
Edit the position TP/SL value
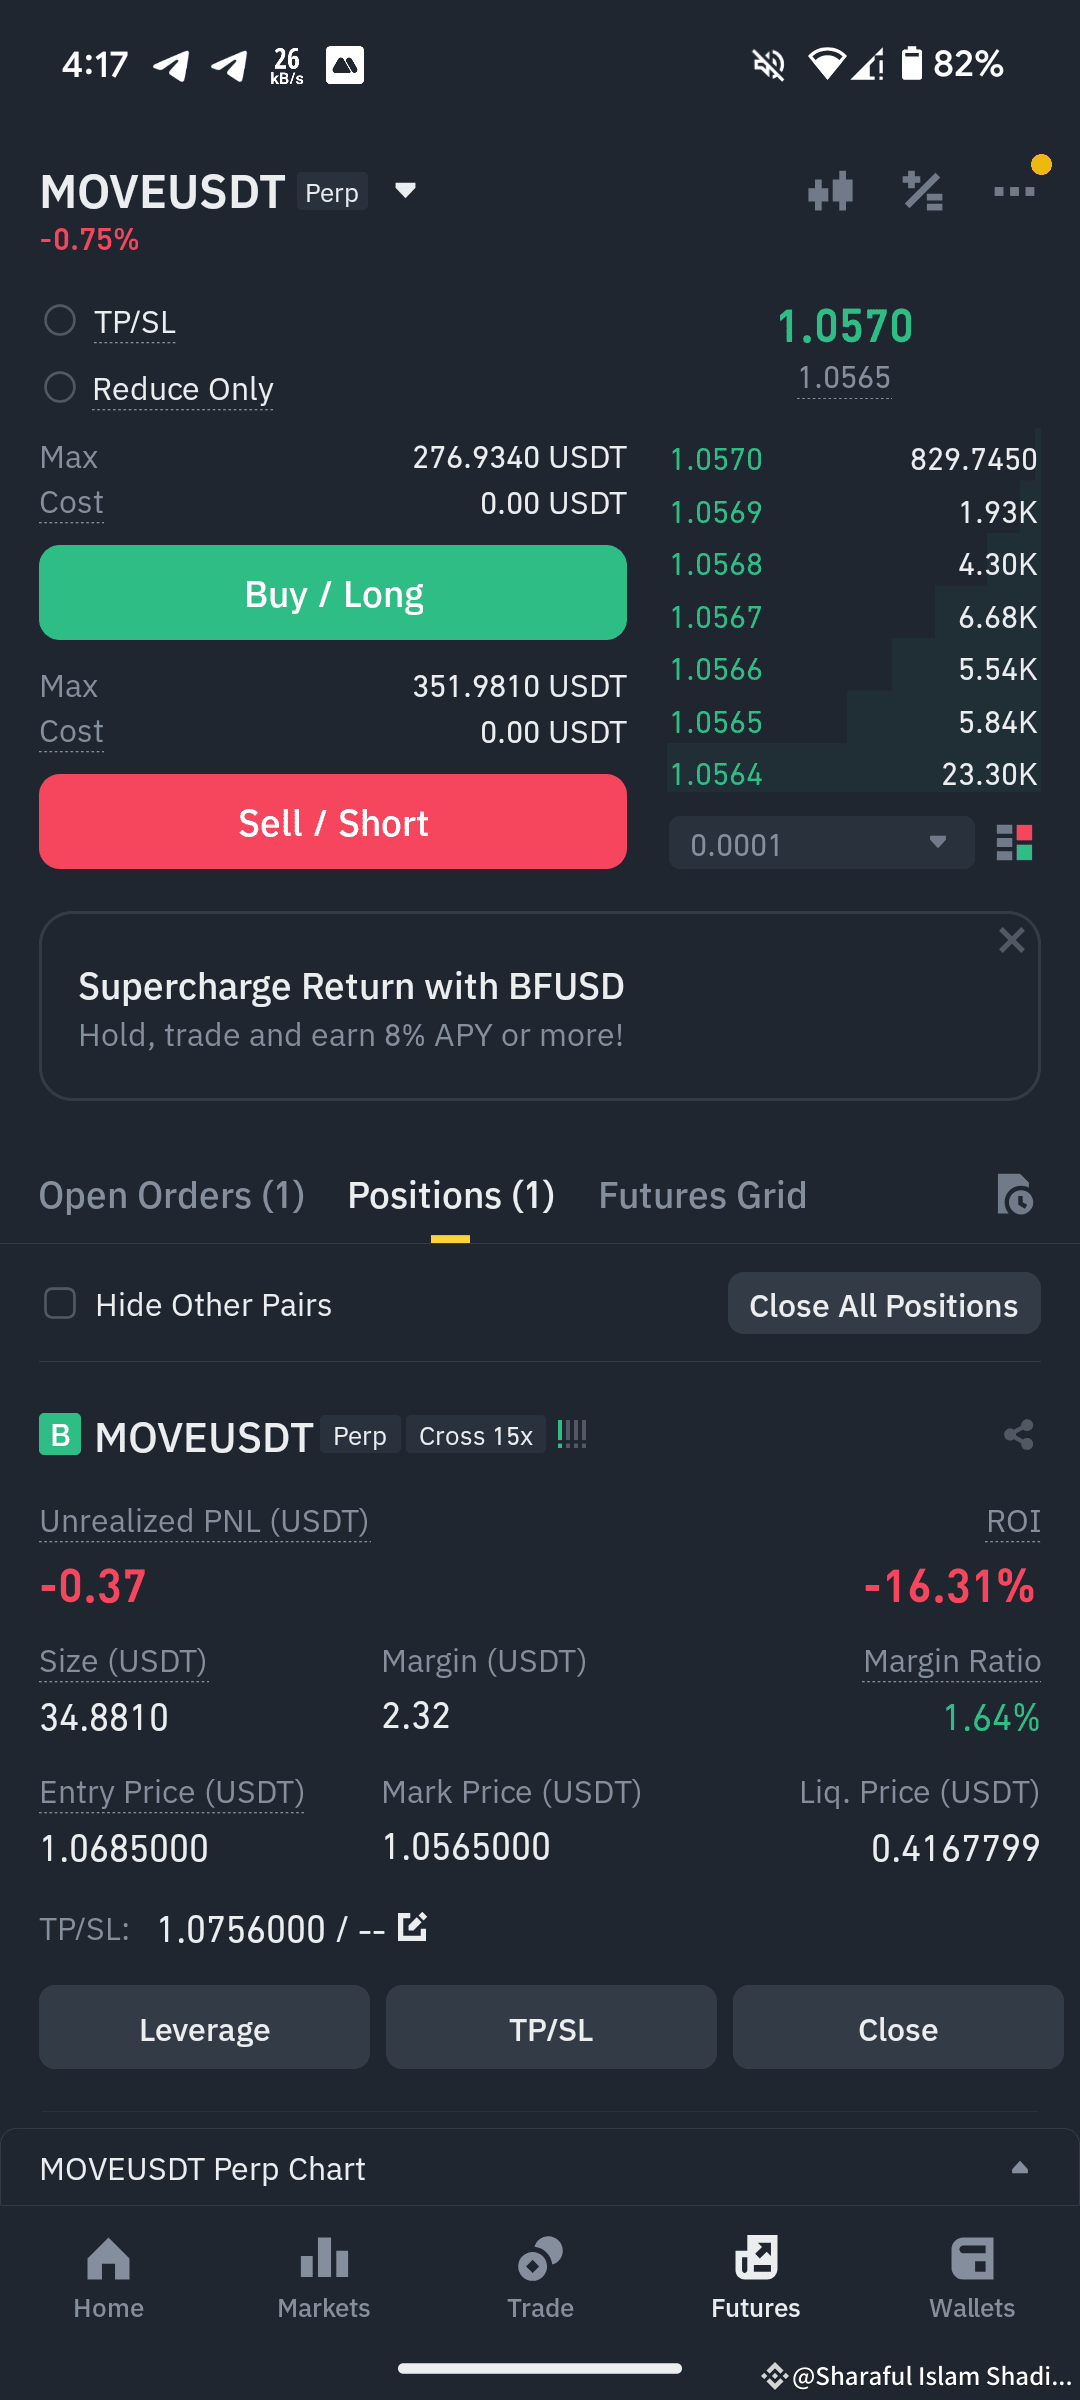point(412,1926)
